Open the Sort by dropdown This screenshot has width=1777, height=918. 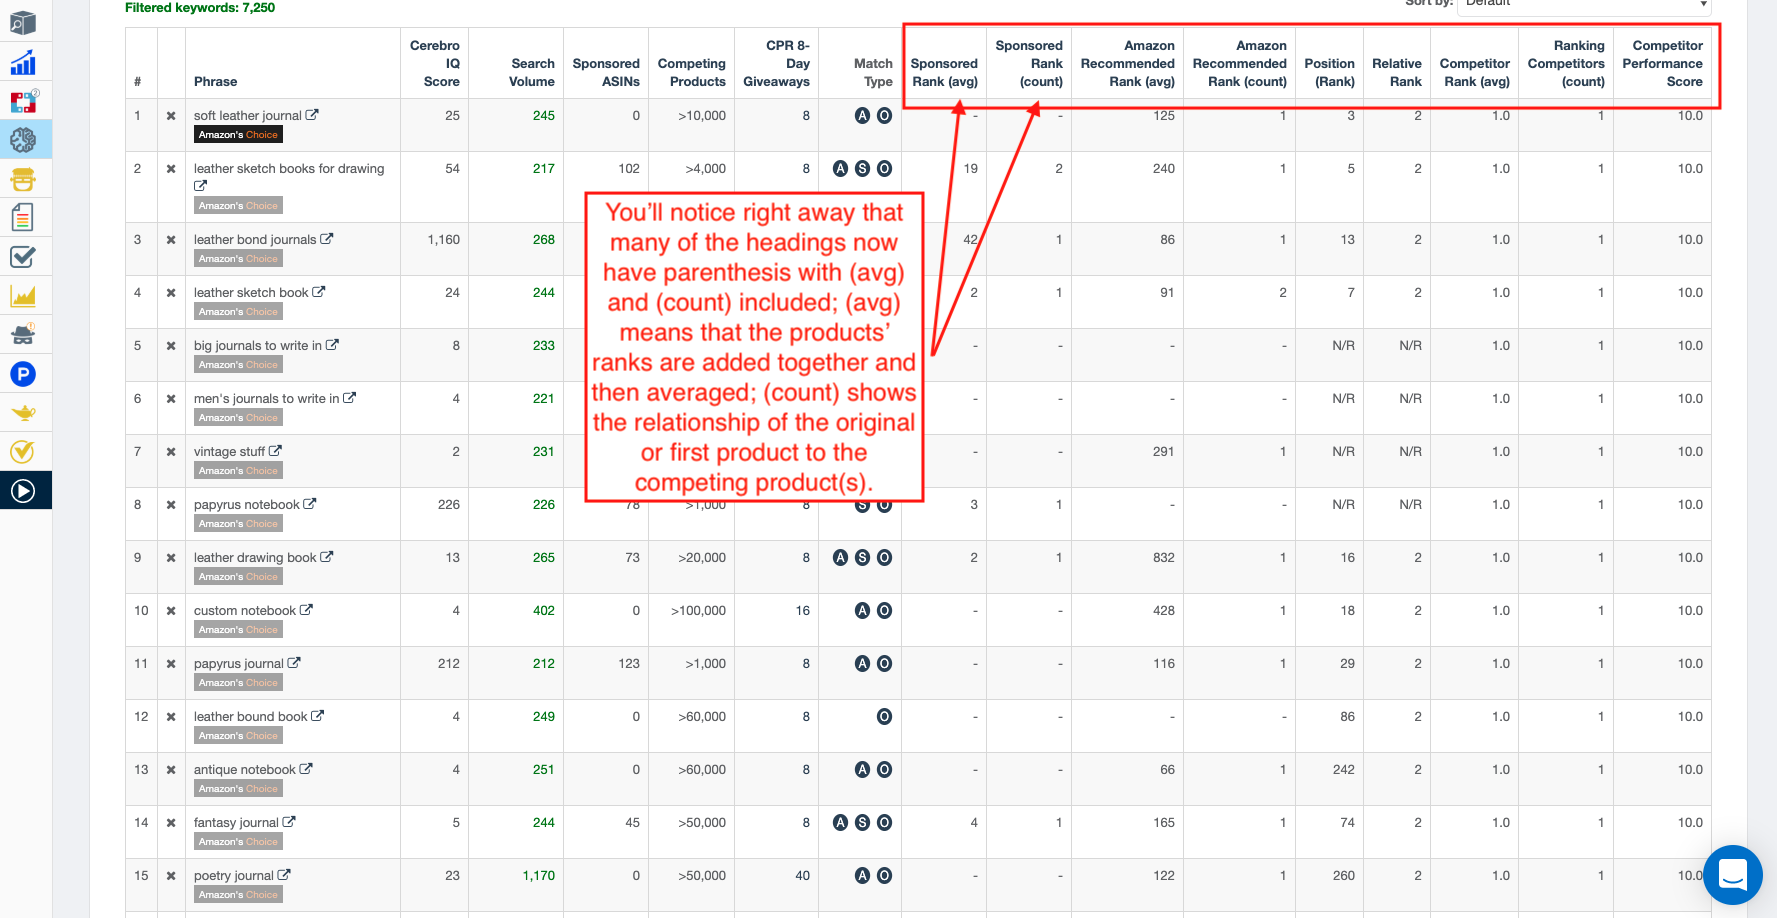1585,5
